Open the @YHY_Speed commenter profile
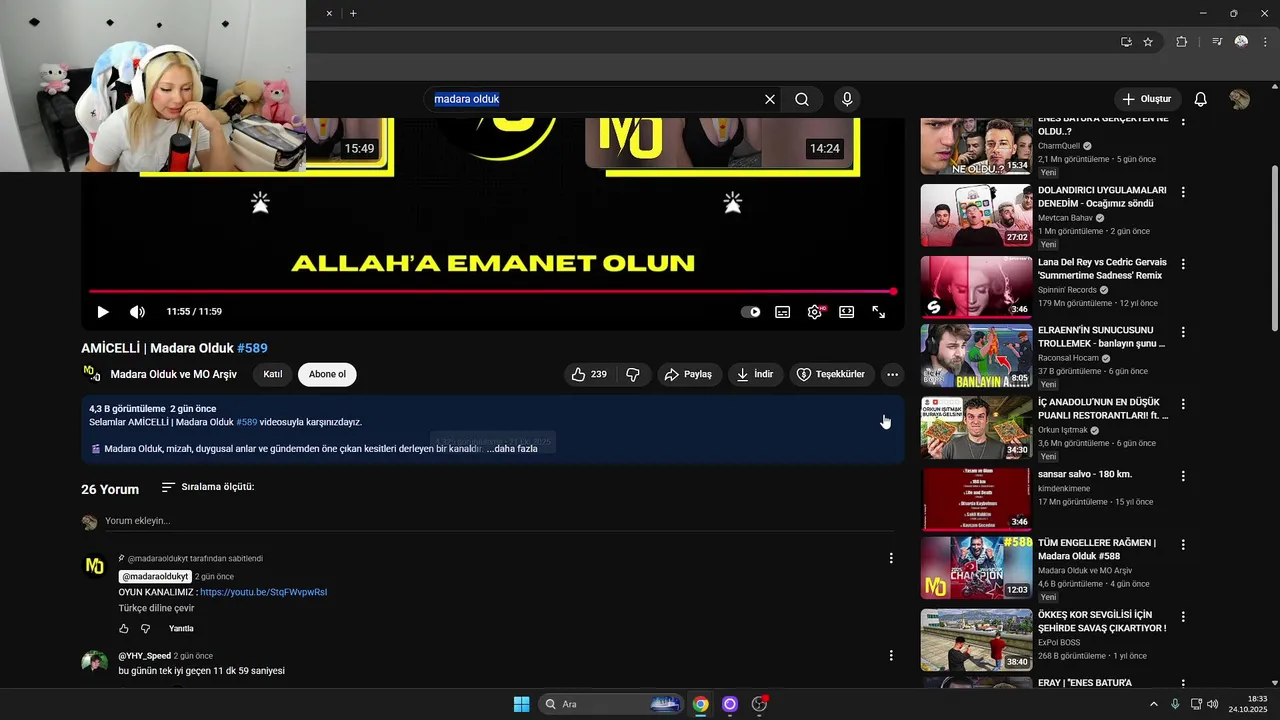The image size is (1280, 720). pos(144,656)
